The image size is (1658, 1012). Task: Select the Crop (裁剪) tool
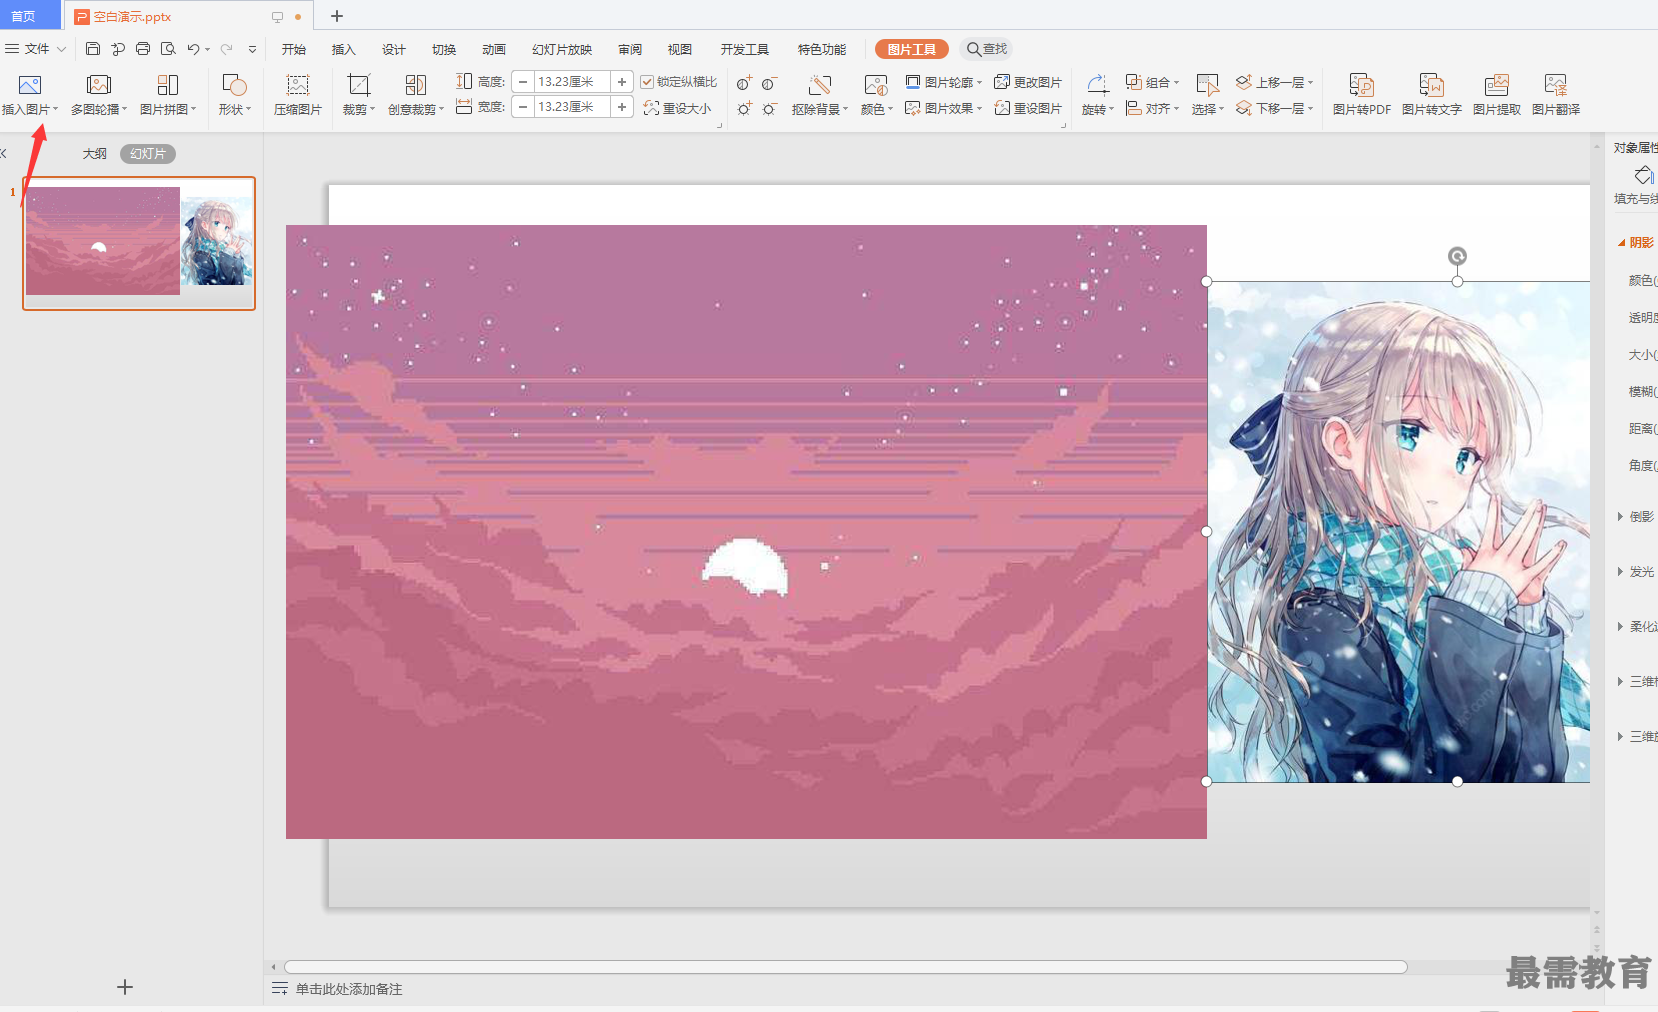click(358, 94)
